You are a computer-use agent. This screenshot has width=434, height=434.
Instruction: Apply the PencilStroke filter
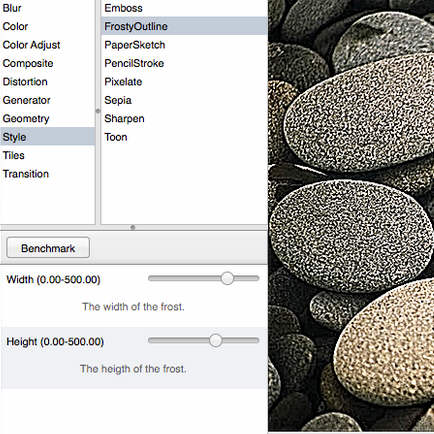pos(184,63)
